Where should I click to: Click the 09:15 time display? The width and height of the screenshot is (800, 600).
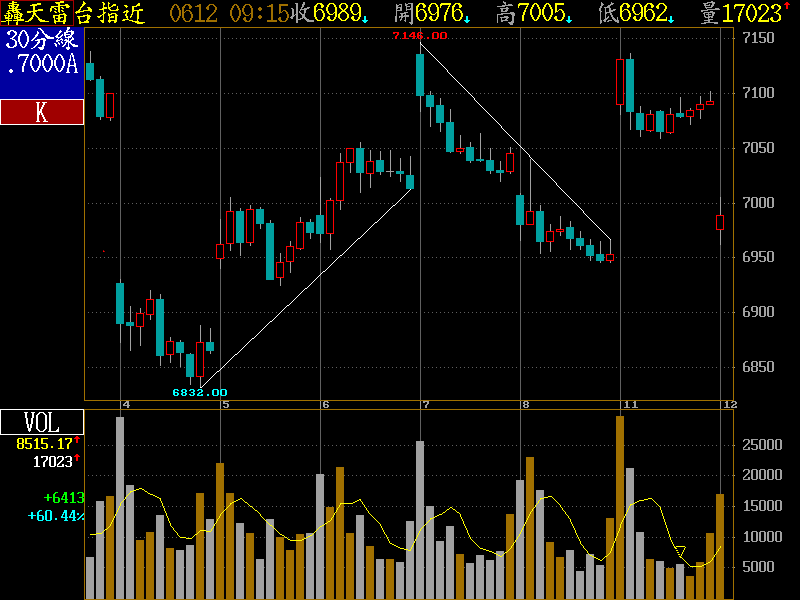(259, 13)
